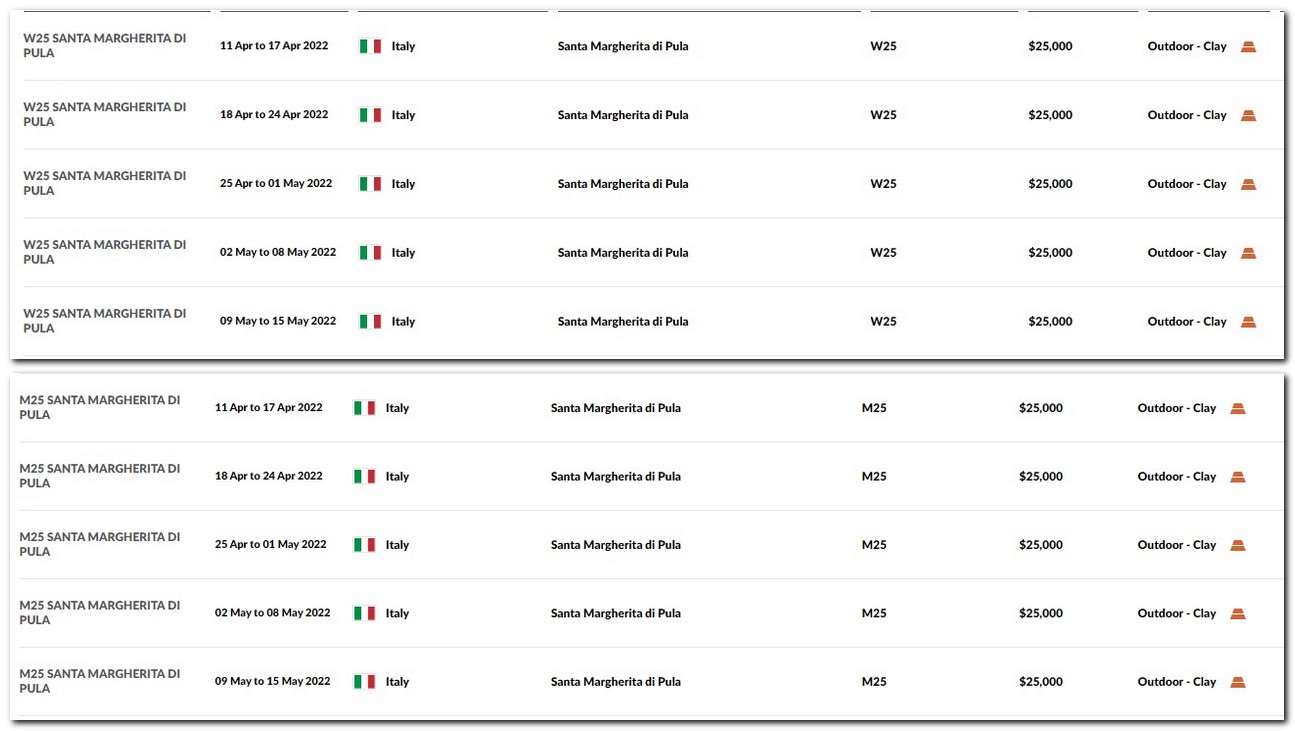Click Italy flag in W25 18 Apr row
The image size is (1295, 731).
point(371,115)
